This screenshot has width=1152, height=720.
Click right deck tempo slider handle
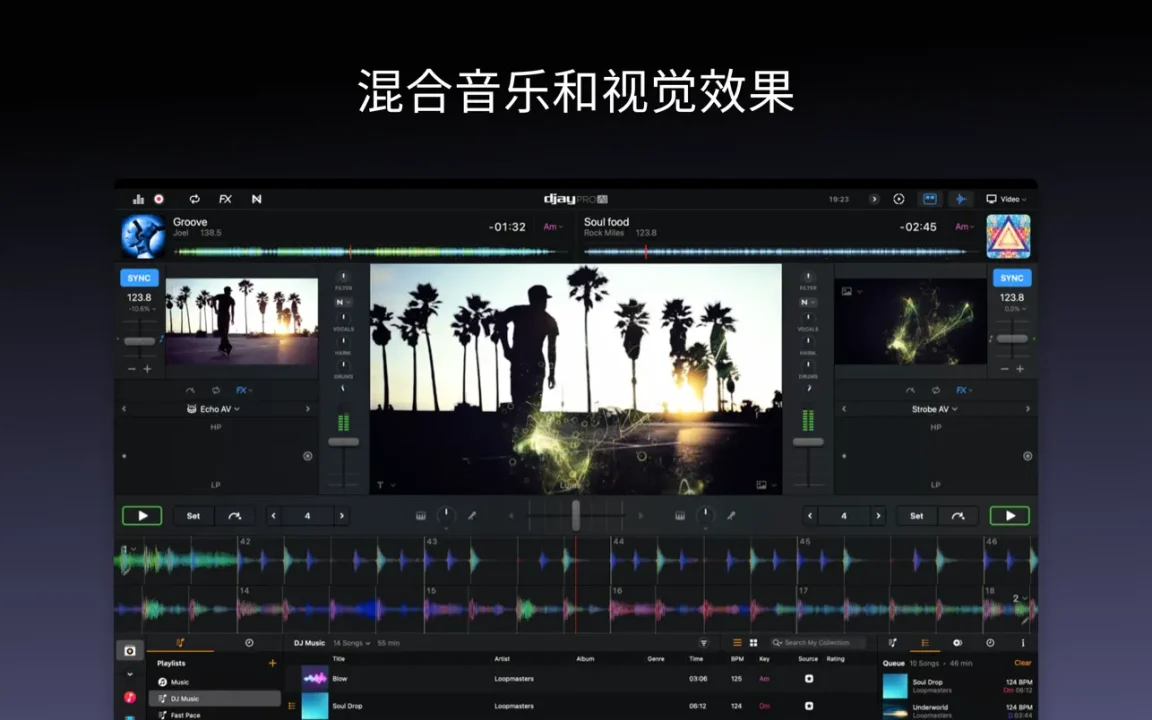[1012, 339]
